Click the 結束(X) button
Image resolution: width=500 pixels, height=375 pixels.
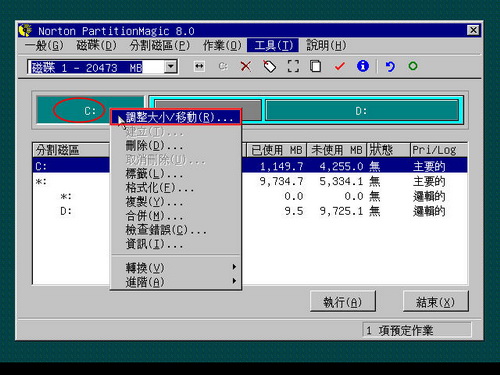coord(435,302)
